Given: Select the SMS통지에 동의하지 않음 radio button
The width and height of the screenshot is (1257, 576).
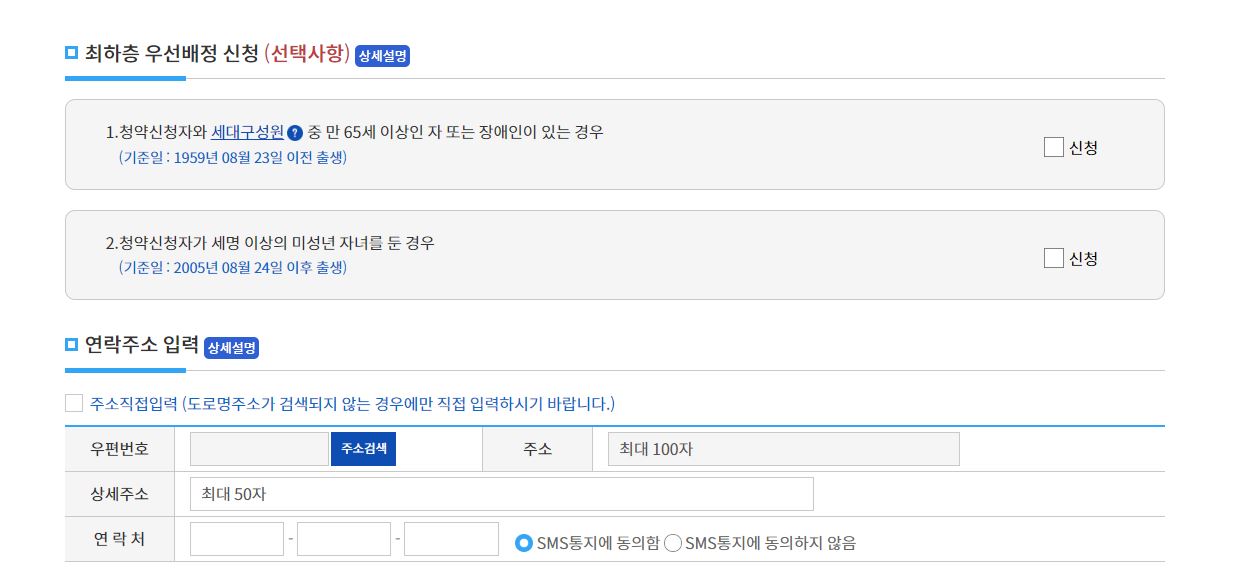Looking at the screenshot, I should 676,545.
